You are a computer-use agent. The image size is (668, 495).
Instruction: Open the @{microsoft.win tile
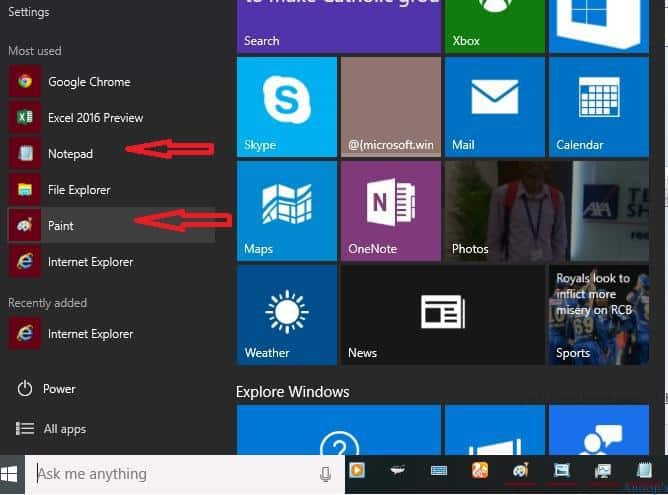pyautogui.click(x=391, y=107)
